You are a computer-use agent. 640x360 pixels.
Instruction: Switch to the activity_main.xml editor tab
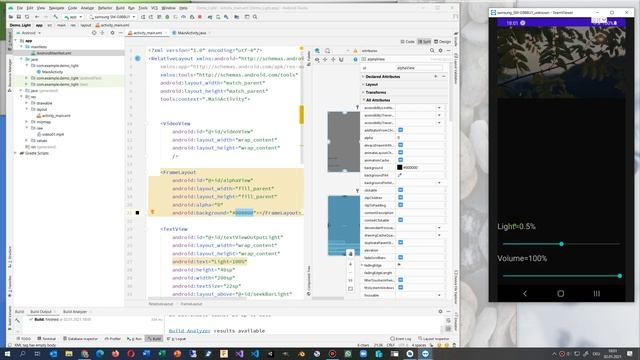click(147, 33)
